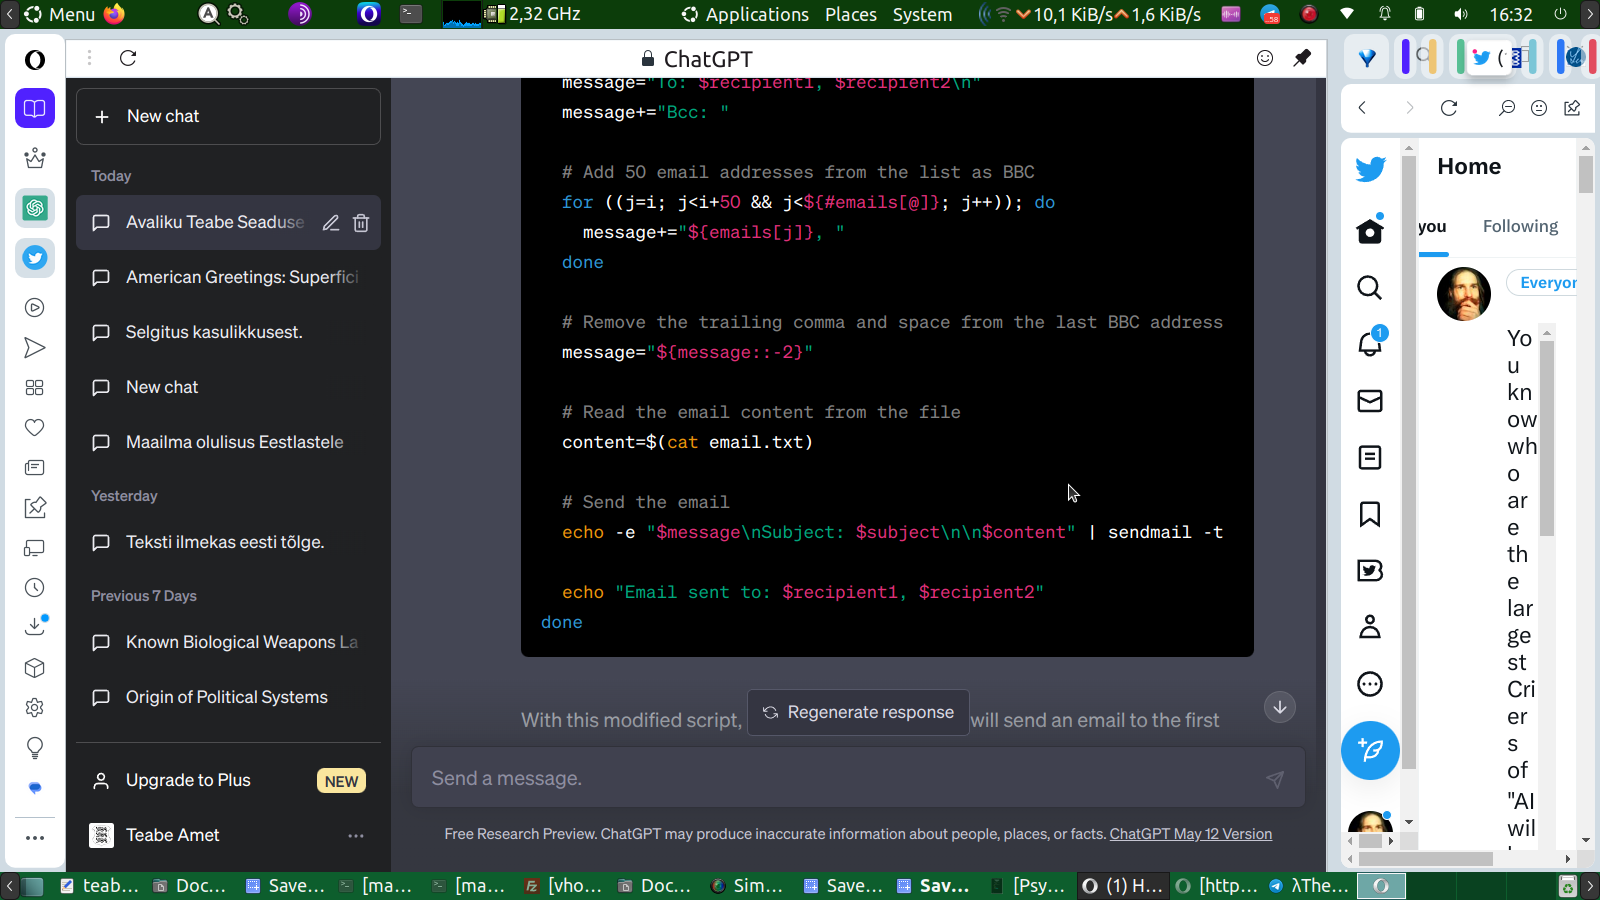Reload the ChatGPT panel
The image size is (1600, 900).
(x=128, y=58)
